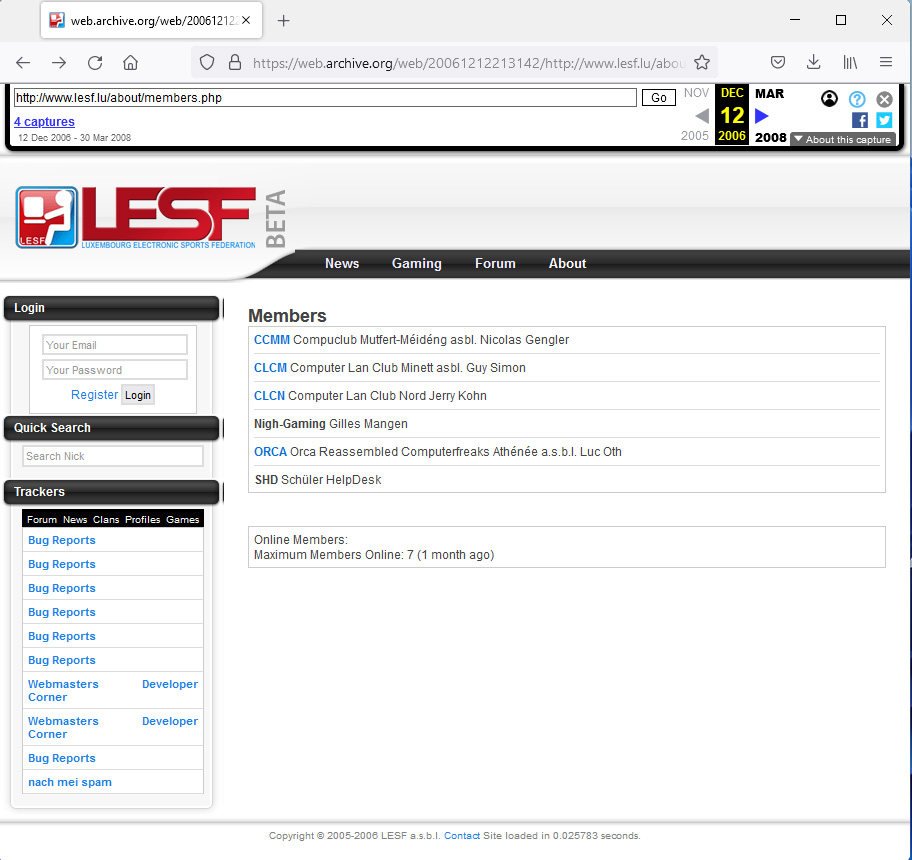Image resolution: width=912 pixels, height=860 pixels.
Task: Open the Gaming menu item
Action: (x=416, y=263)
